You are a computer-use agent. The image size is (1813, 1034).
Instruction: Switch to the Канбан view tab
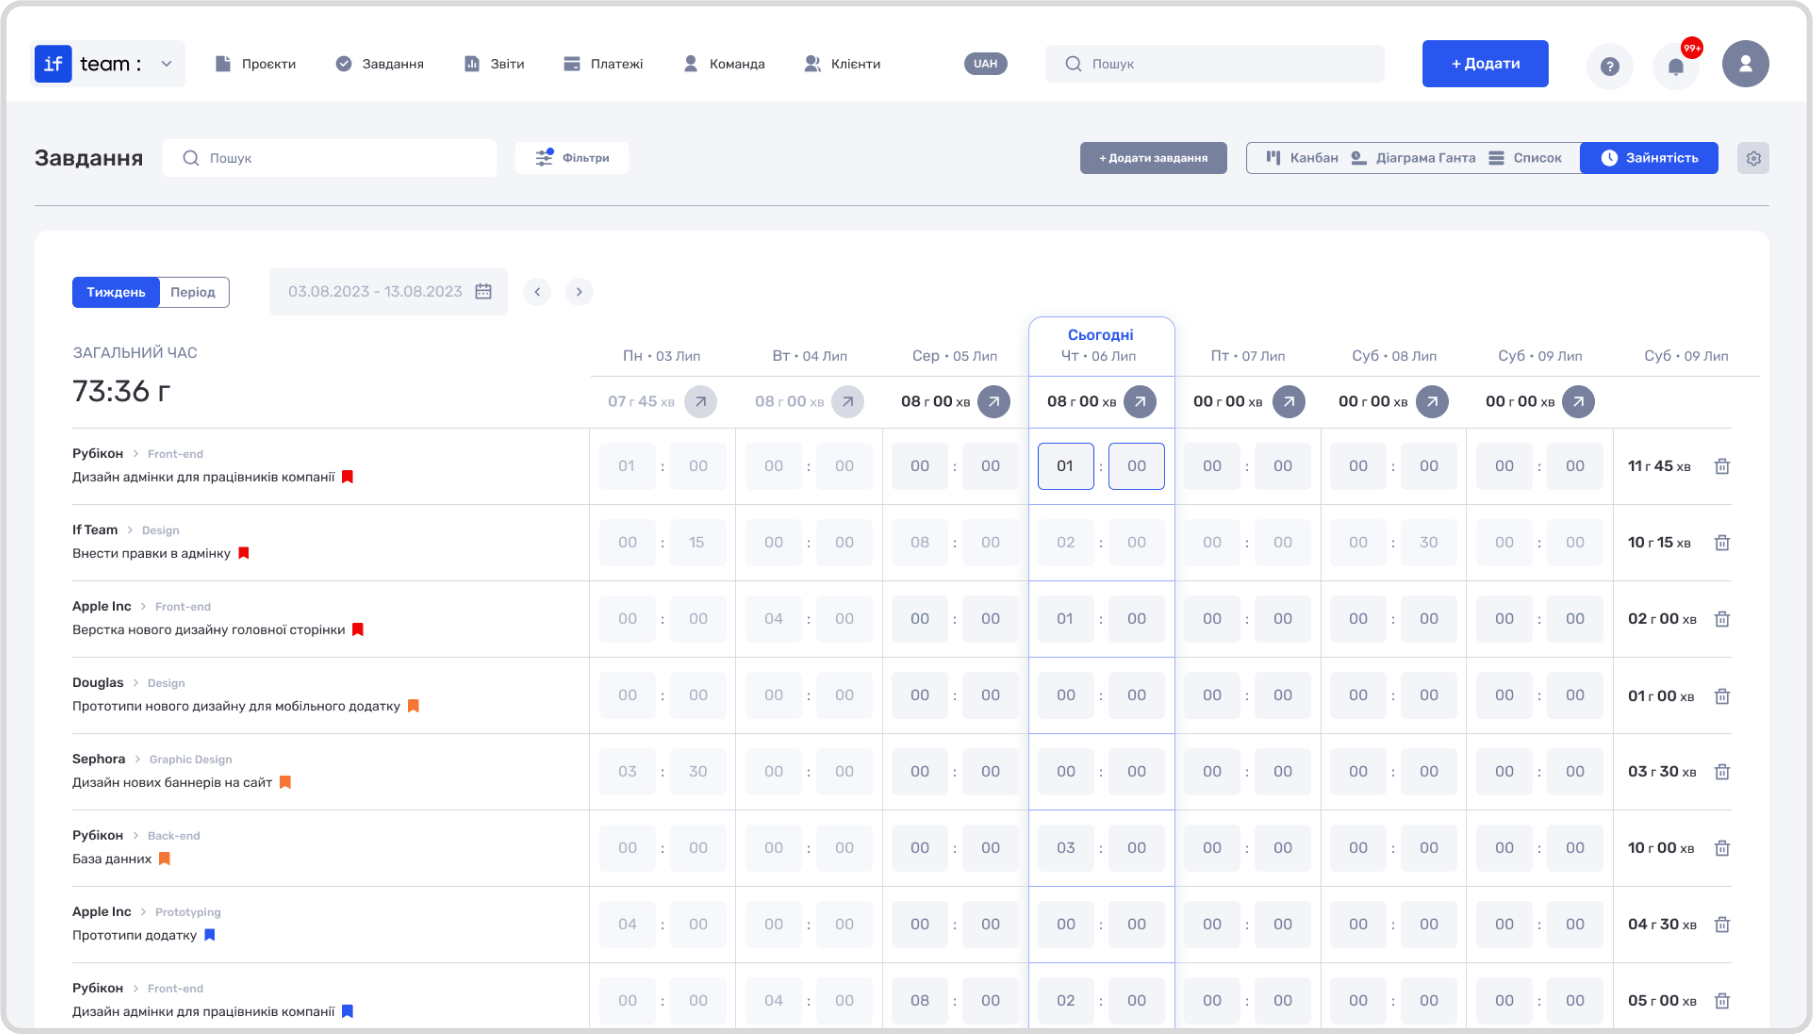[1302, 158]
